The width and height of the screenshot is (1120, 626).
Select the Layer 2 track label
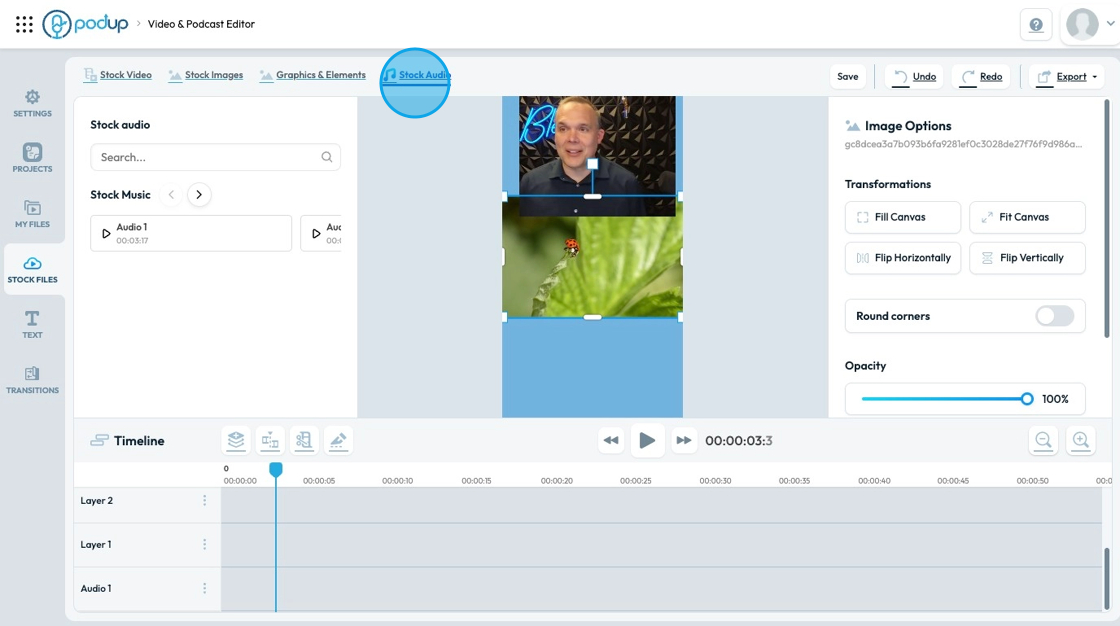point(96,500)
